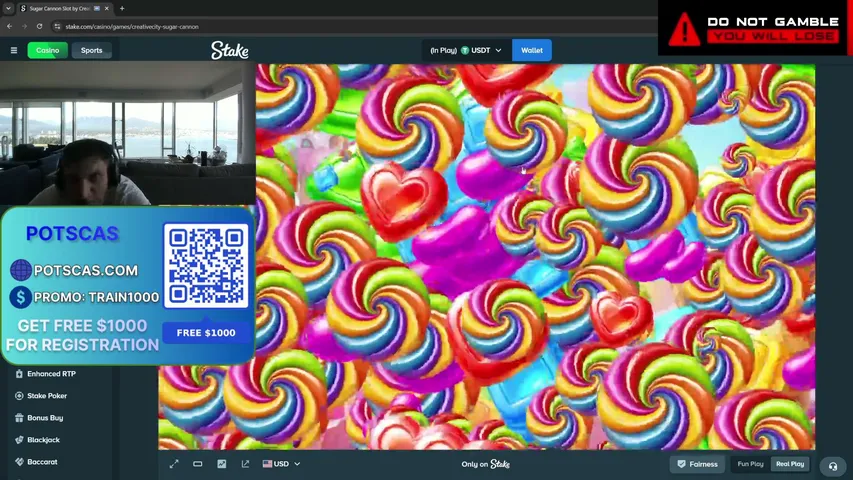The height and width of the screenshot is (480, 853).
Task: Click the US flag currency icon
Action: [267, 464]
